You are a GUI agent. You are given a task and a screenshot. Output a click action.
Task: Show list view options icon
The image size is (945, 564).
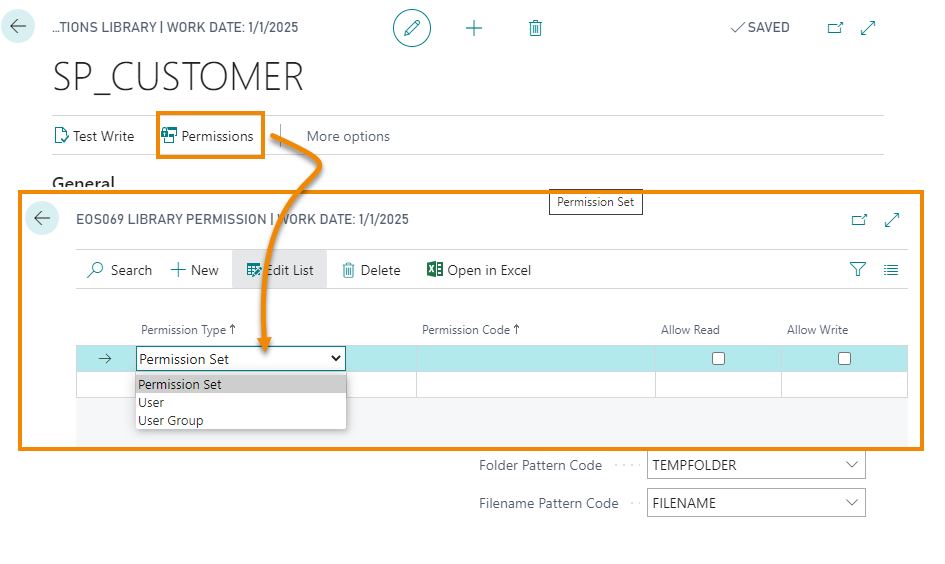[890, 269]
